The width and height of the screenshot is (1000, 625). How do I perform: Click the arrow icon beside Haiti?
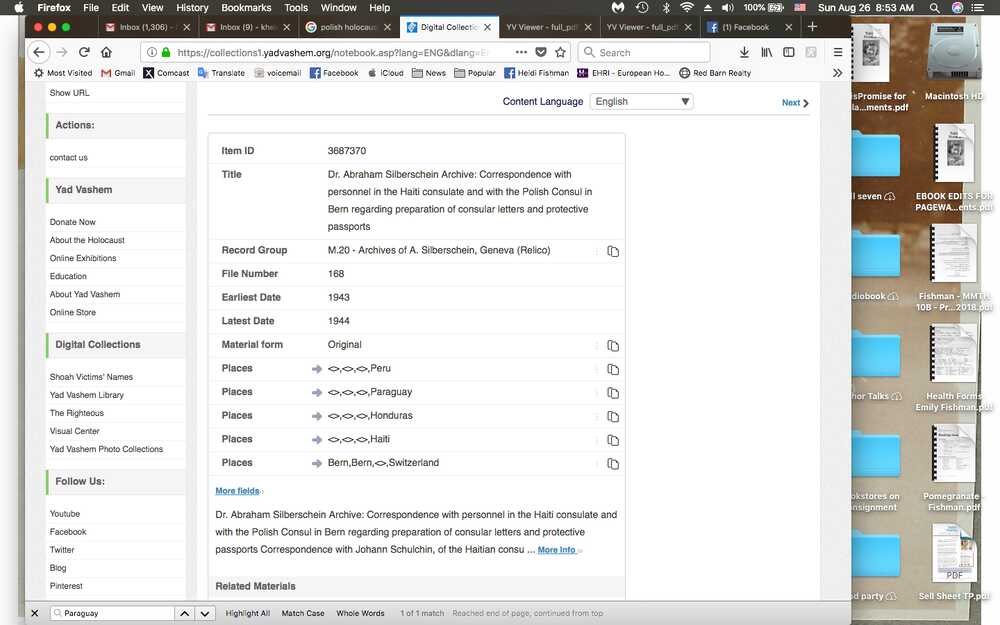pos(316,439)
